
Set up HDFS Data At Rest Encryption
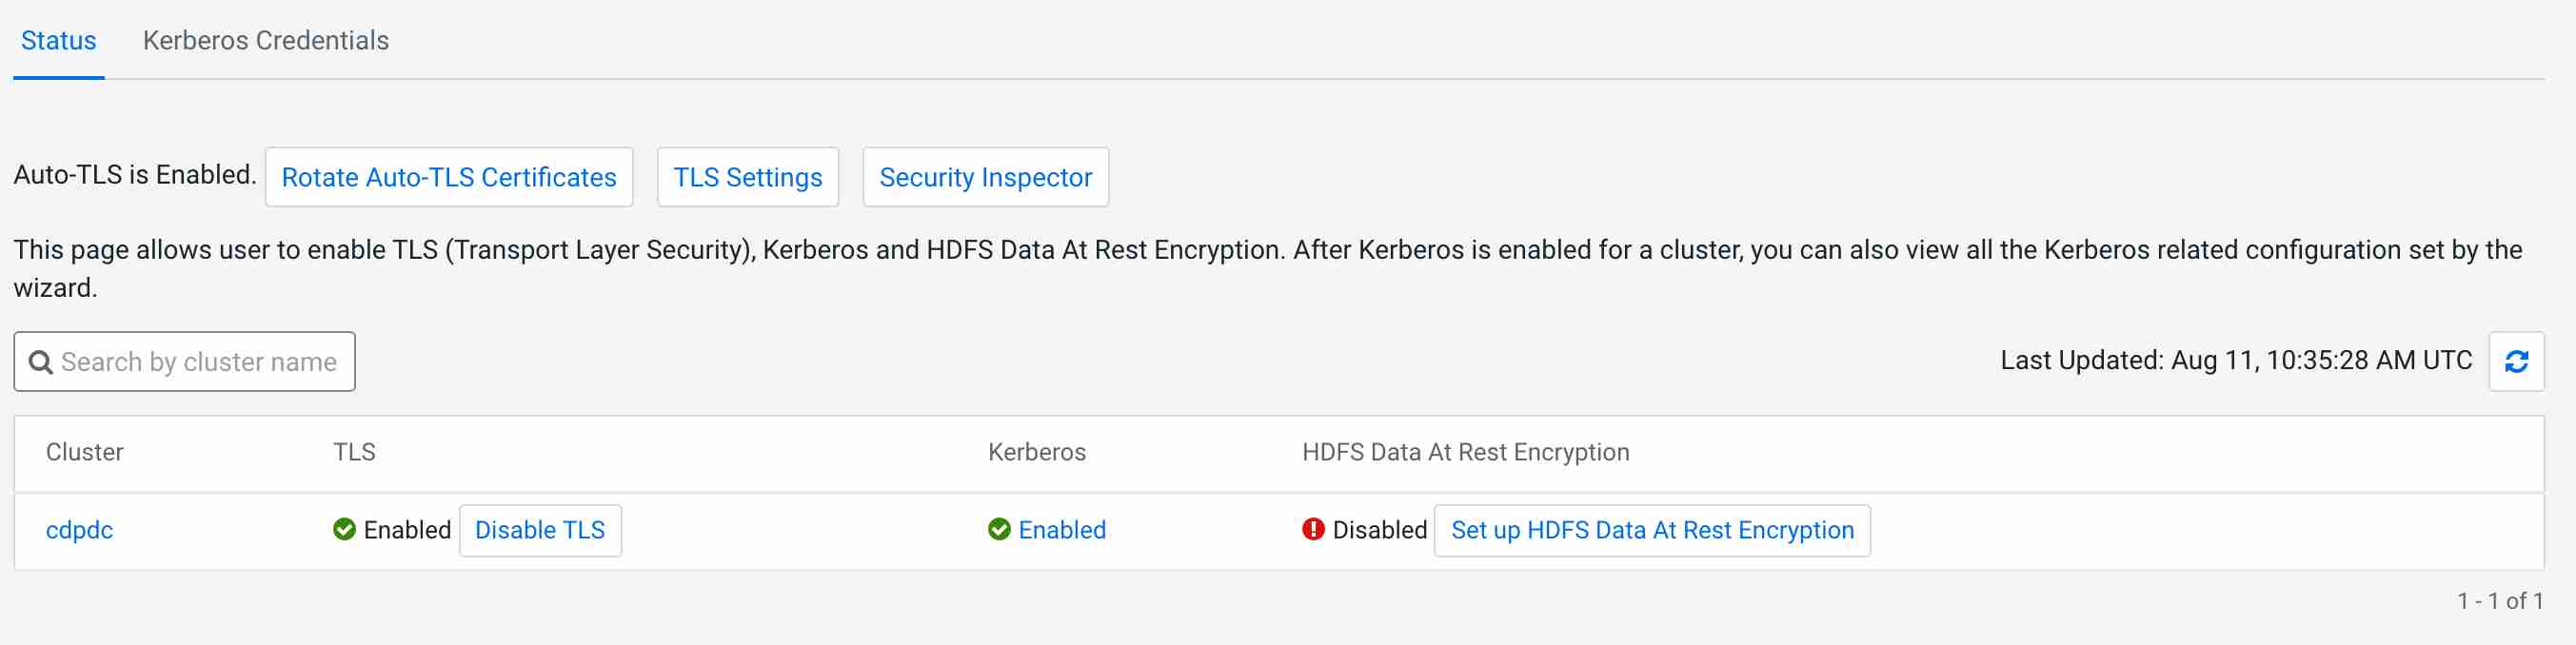(x=1651, y=530)
